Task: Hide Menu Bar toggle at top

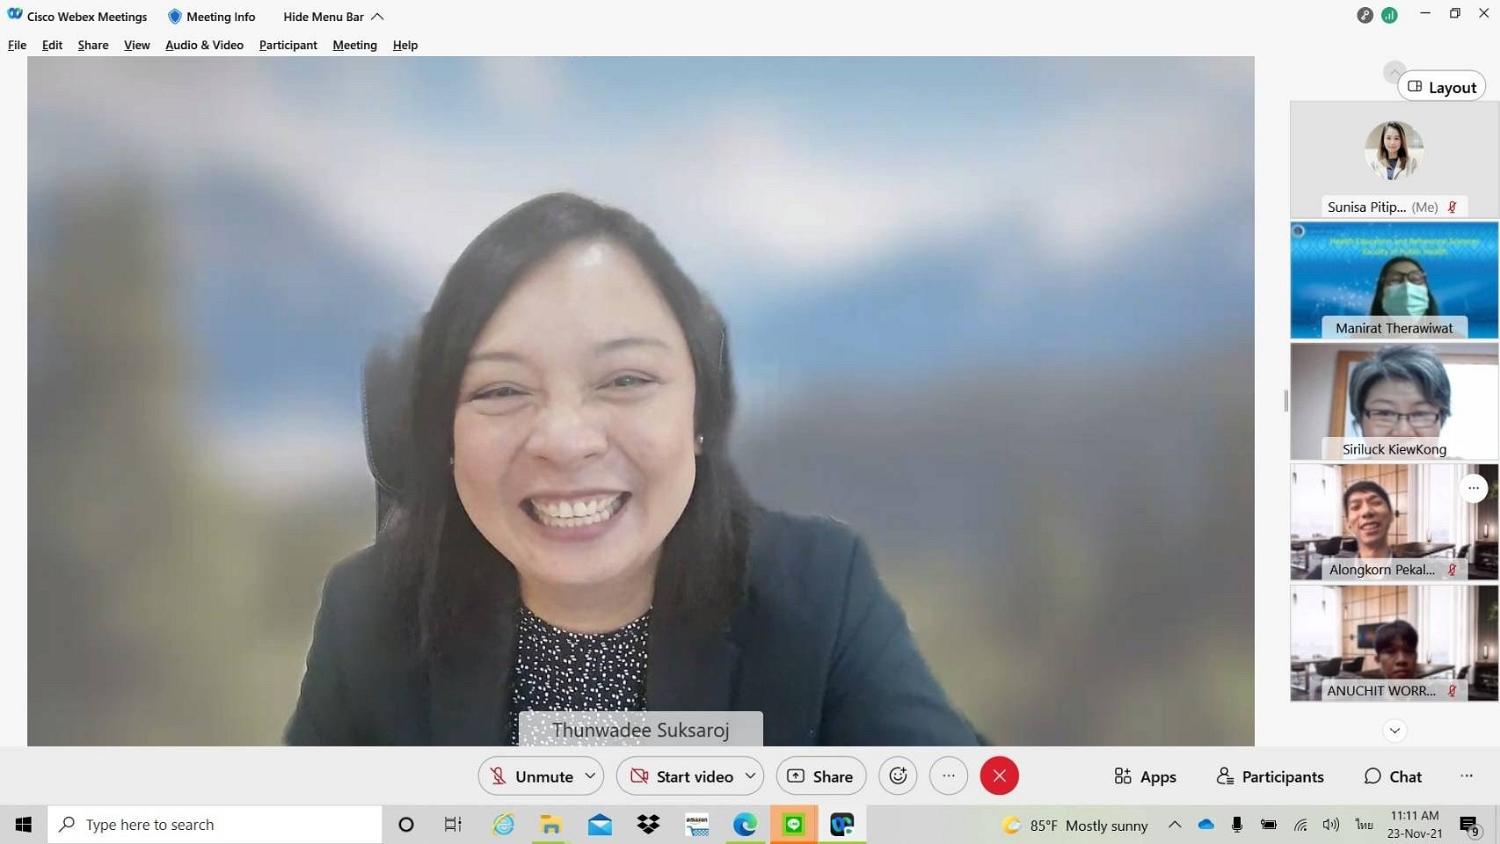Action: (x=333, y=16)
